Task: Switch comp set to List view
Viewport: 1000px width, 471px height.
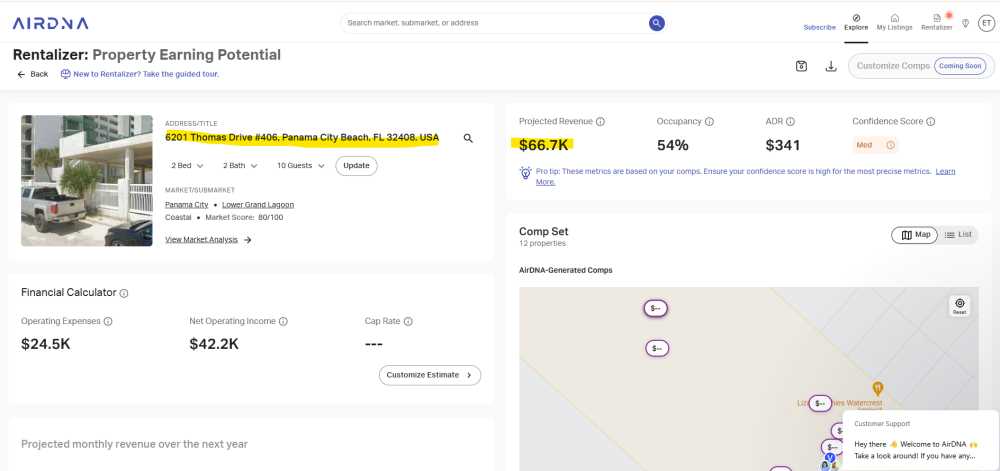Action: pos(958,235)
